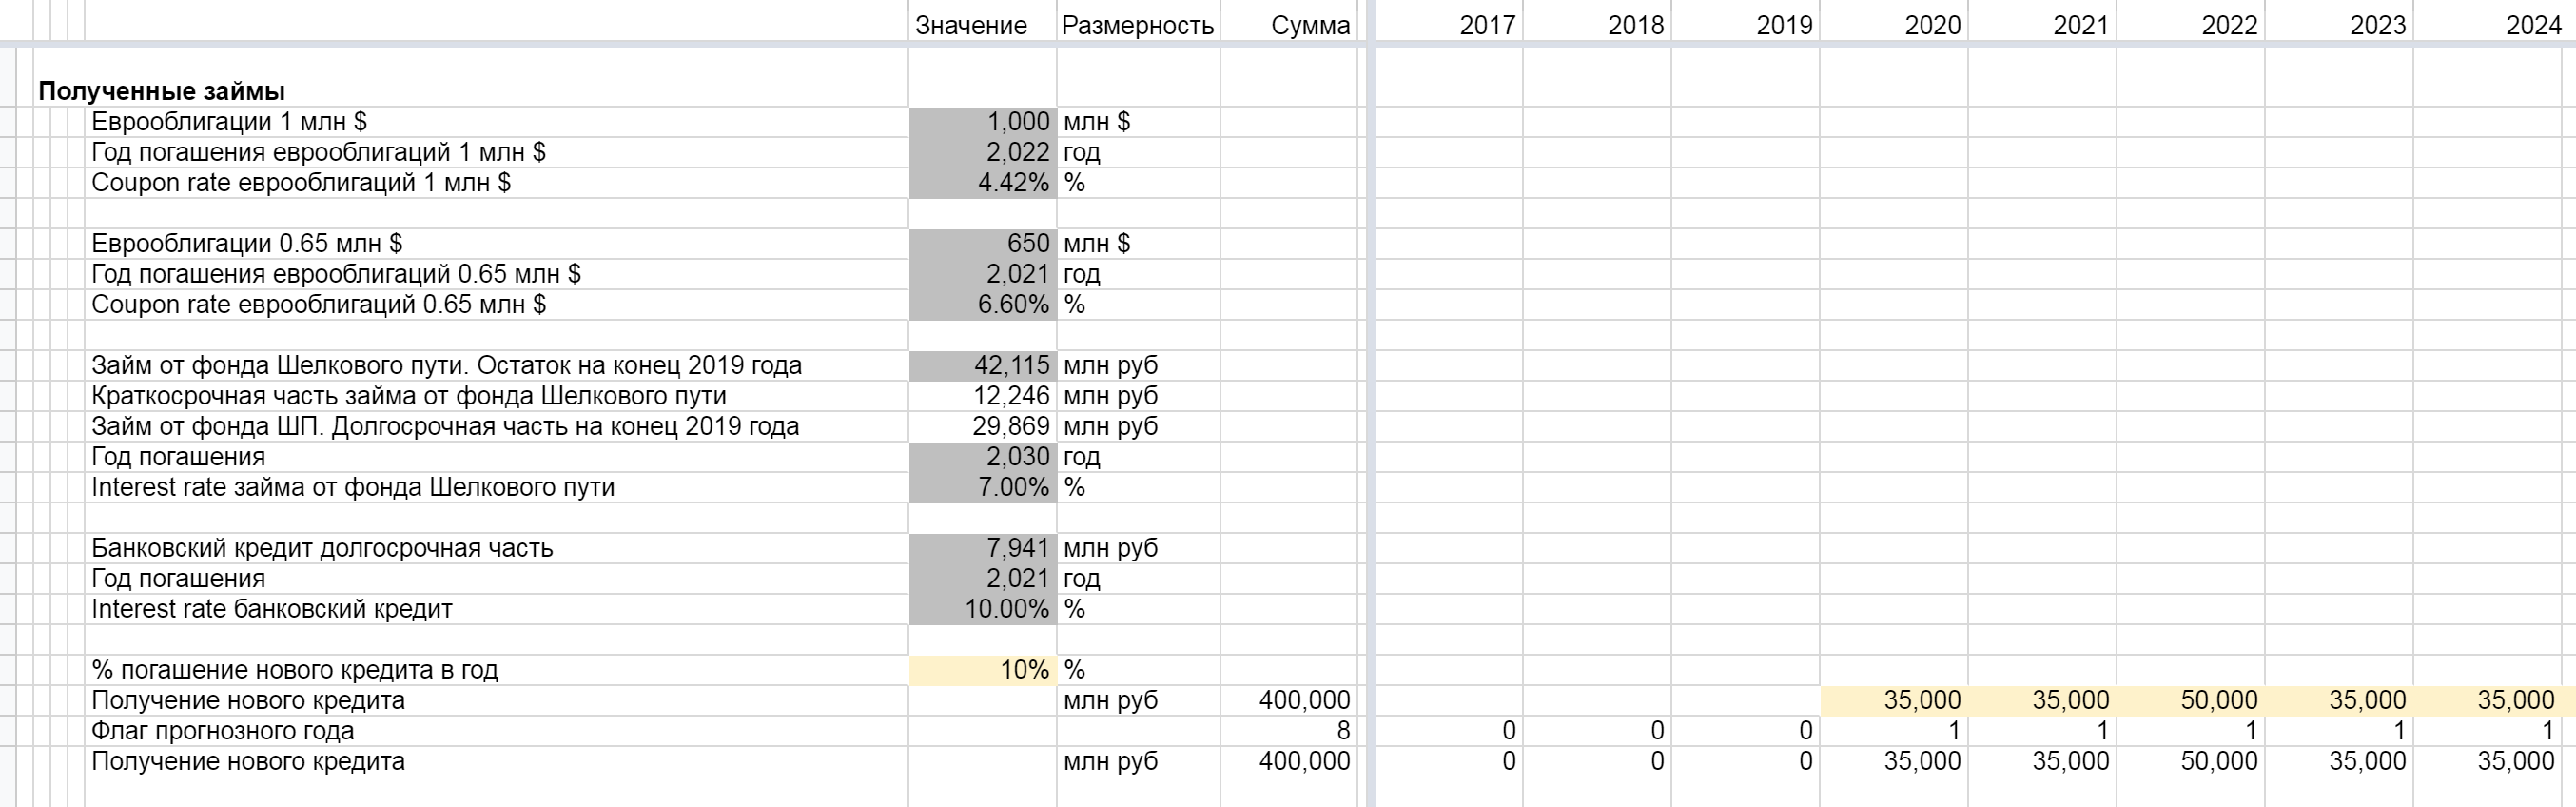Select 'Краткосрочная часть займа от фонда' label

(409, 396)
